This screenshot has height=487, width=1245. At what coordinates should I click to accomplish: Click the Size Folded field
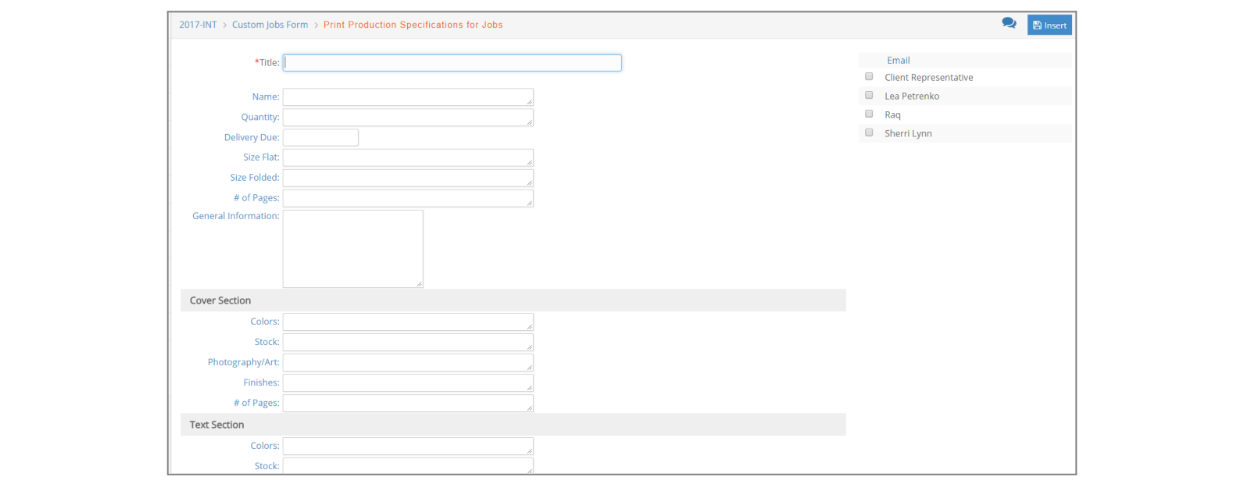coord(408,177)
